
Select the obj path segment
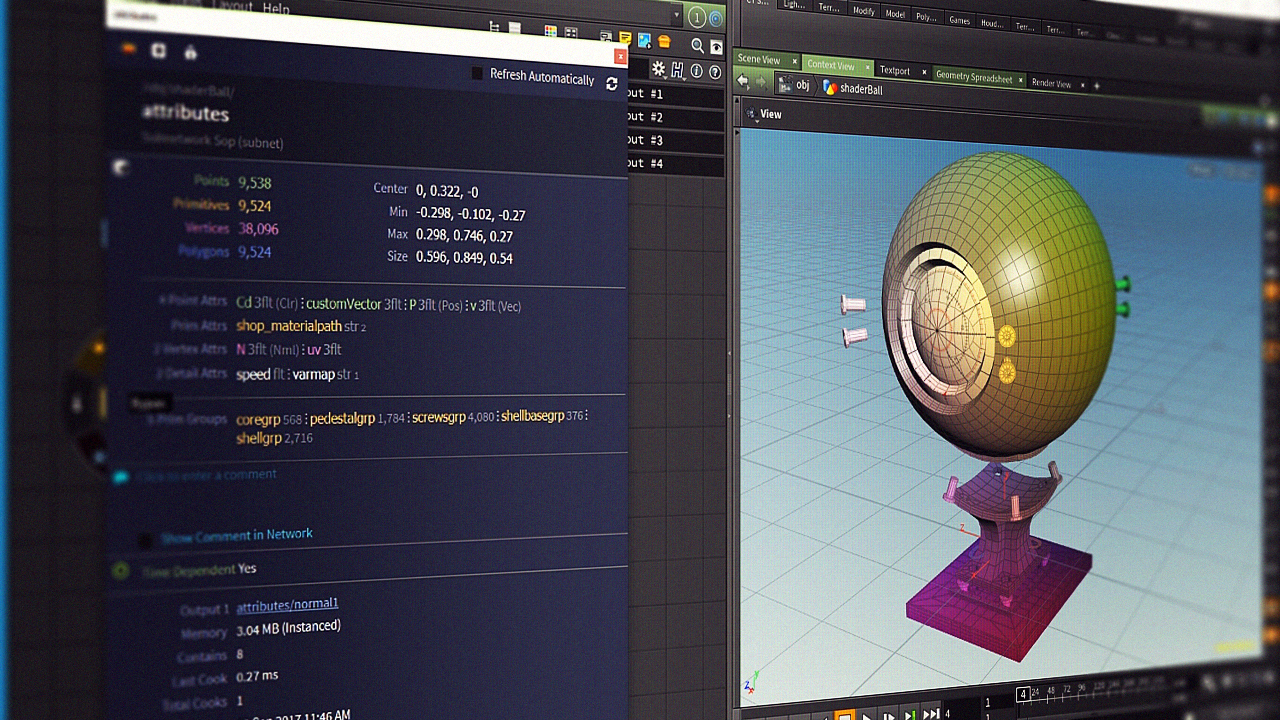[802, 86]
